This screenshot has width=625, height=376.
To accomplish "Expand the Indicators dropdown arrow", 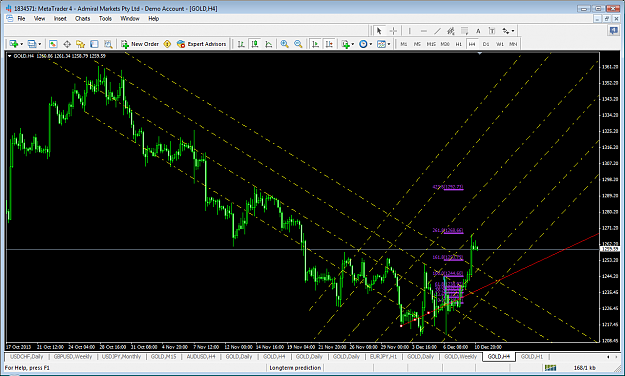I will point(352,44).
